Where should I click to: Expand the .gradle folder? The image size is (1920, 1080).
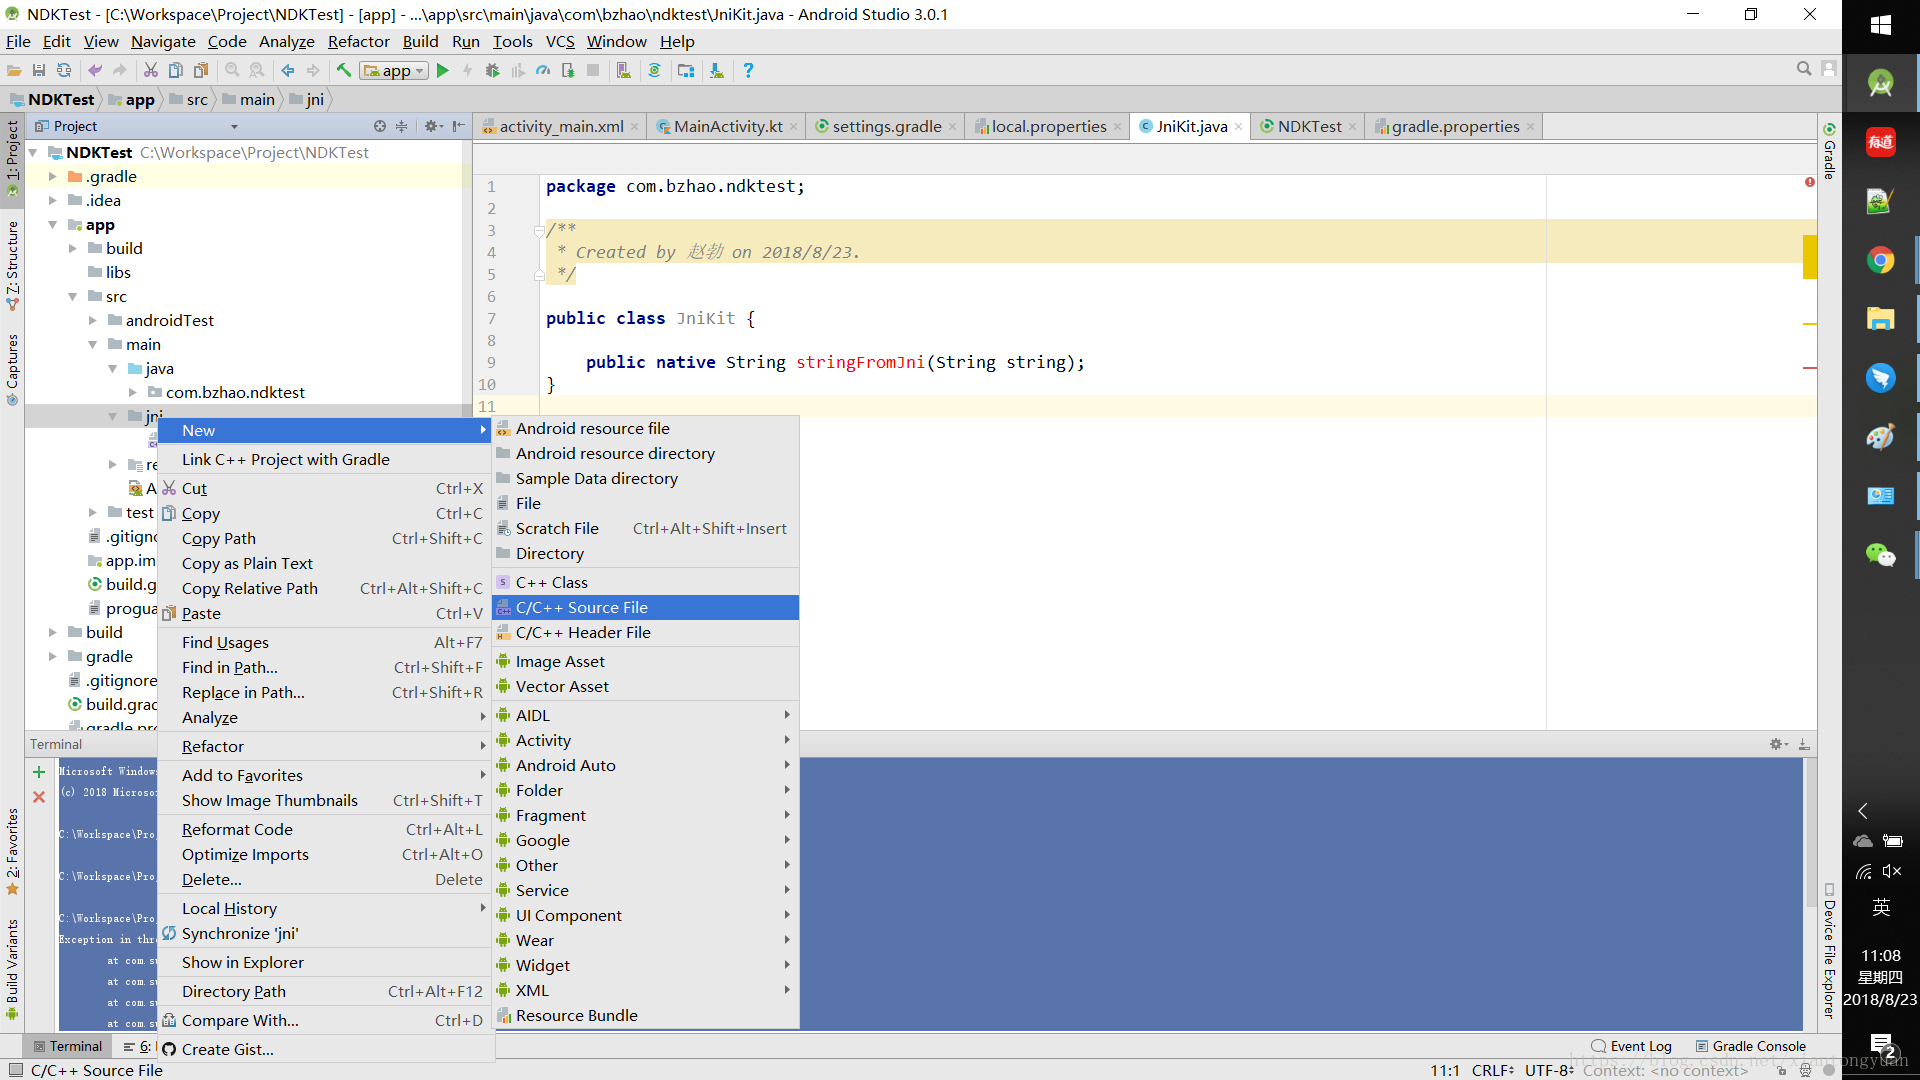pyautogui.click(x=53, y=176)
